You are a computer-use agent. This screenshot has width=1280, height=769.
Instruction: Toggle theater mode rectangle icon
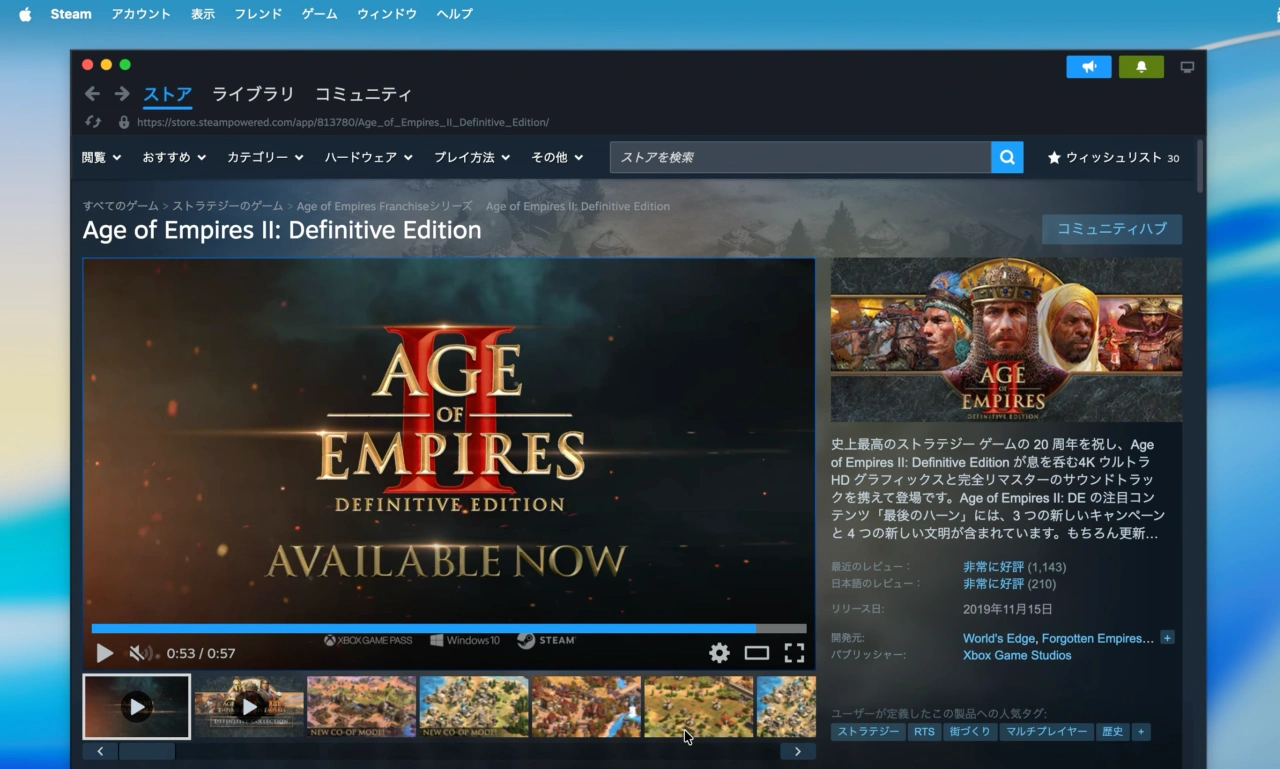[757, 653]
